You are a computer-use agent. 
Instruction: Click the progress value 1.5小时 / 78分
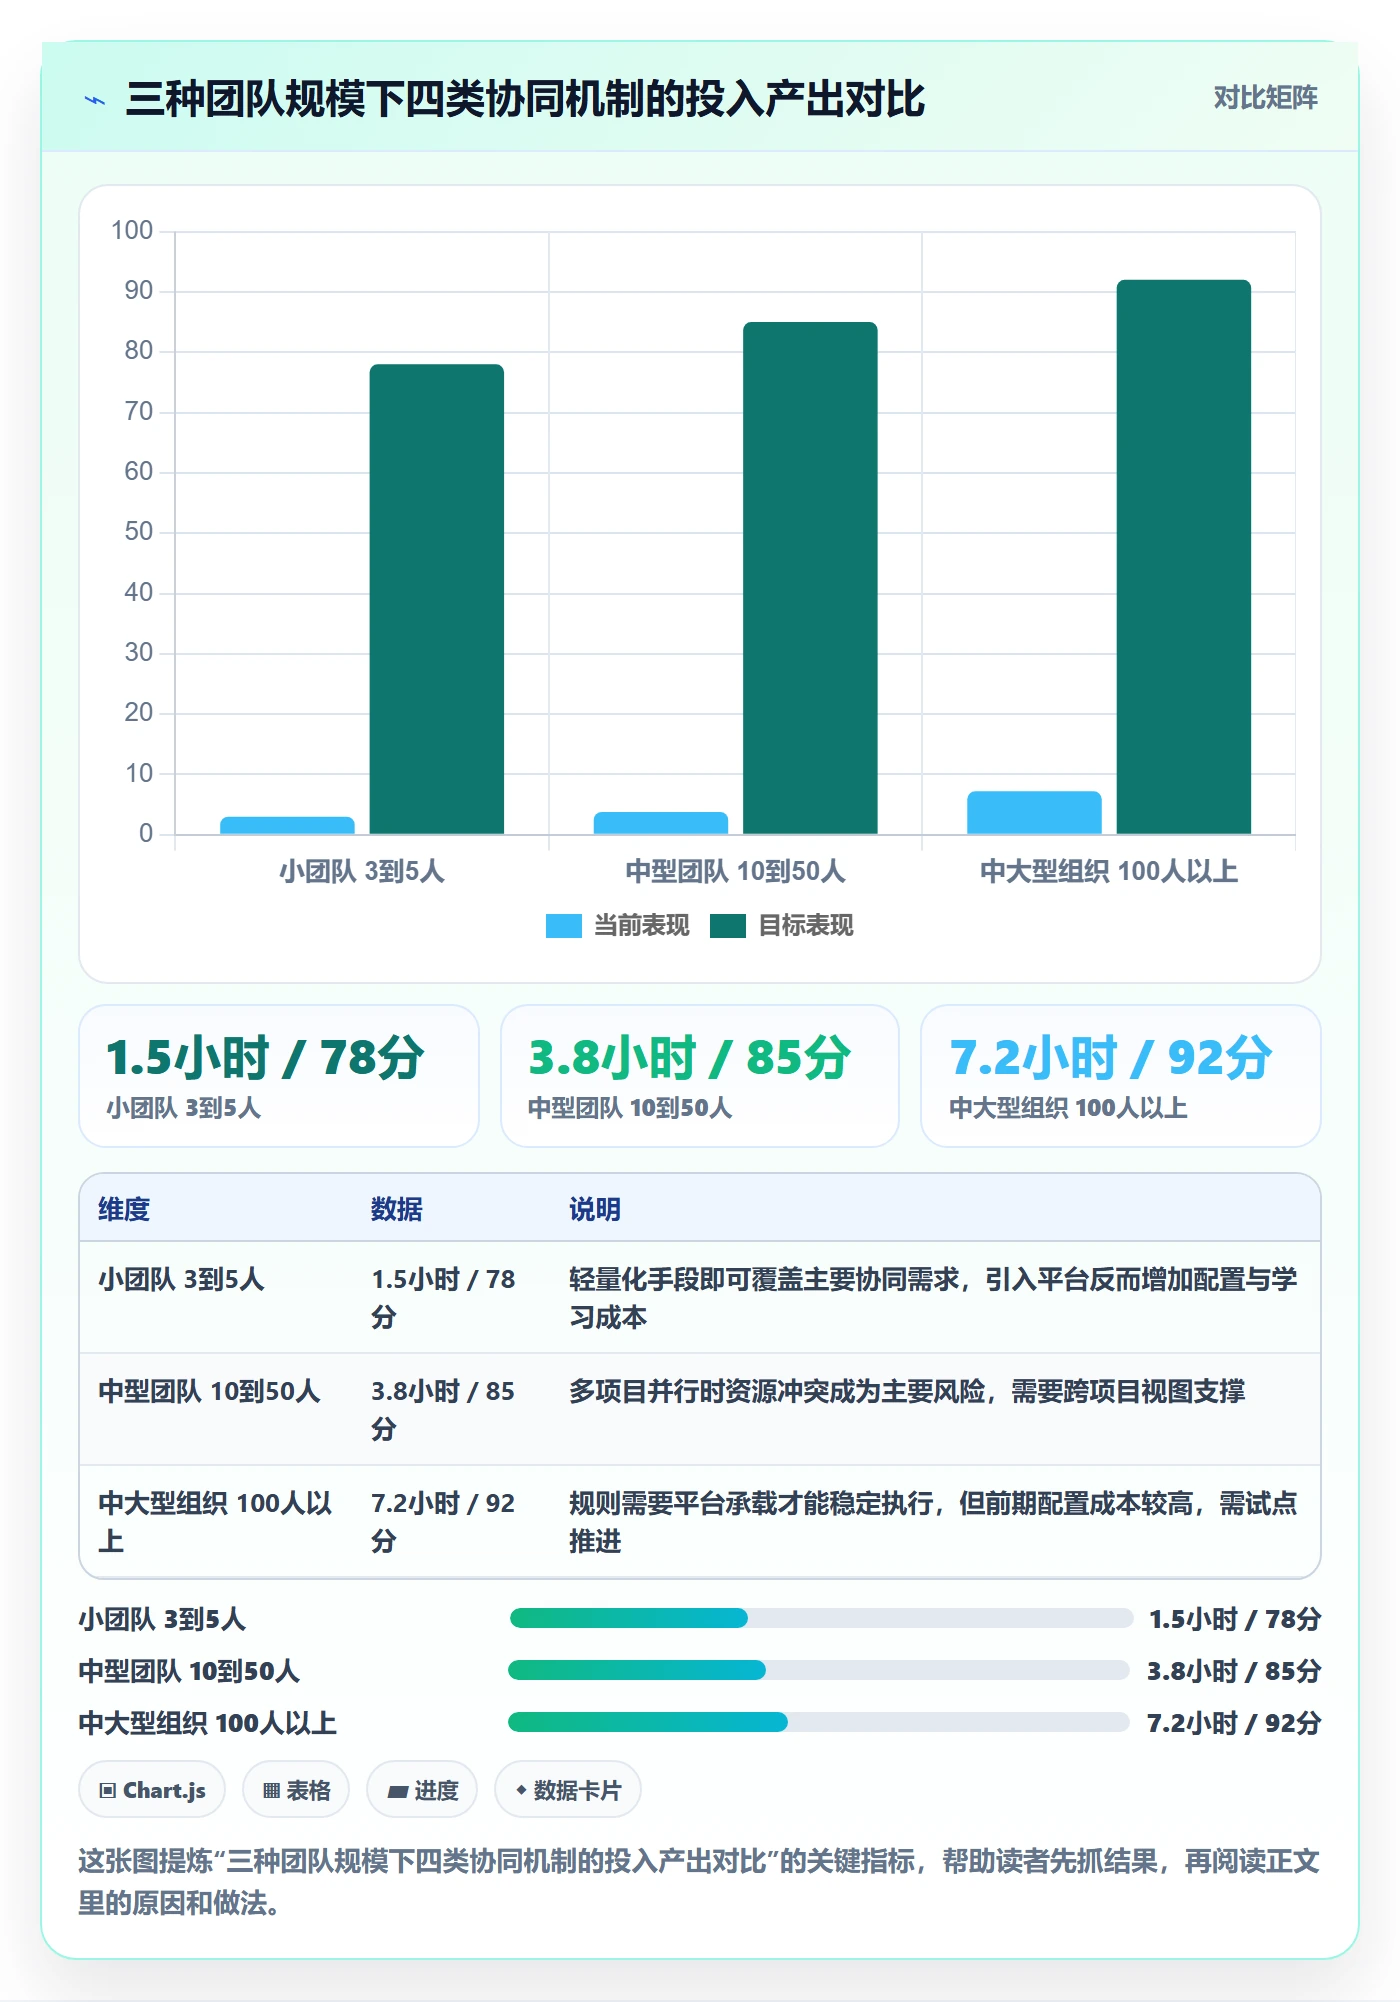tap(1235, 1619)
